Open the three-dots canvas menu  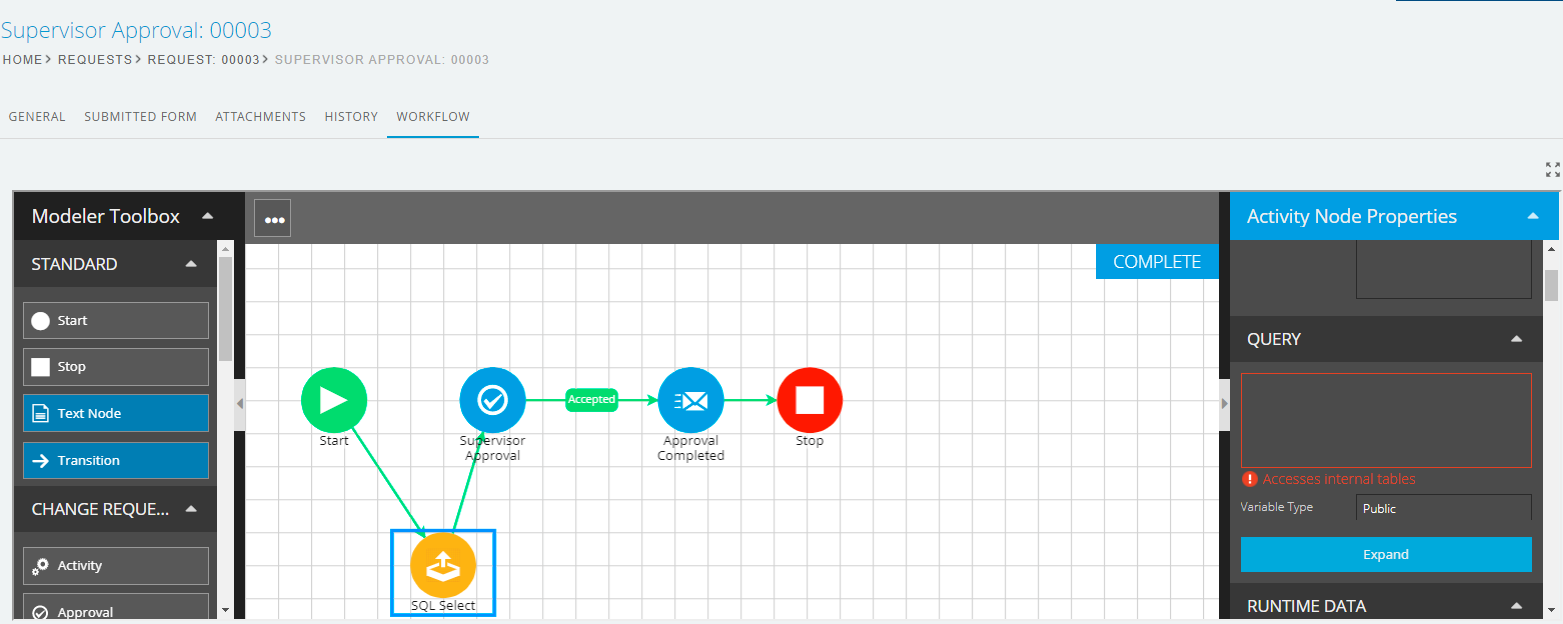(x=273, y=218)
